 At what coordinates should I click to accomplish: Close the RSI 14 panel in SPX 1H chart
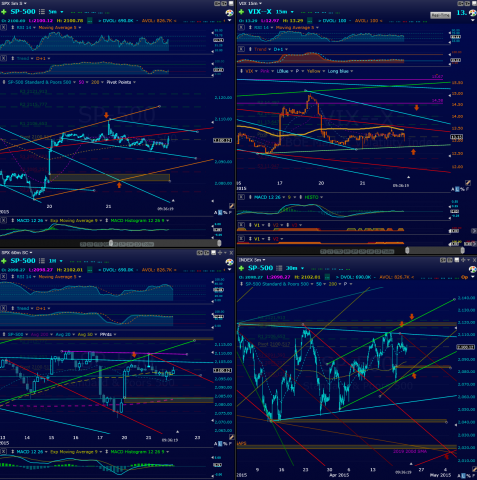[3, 277]
